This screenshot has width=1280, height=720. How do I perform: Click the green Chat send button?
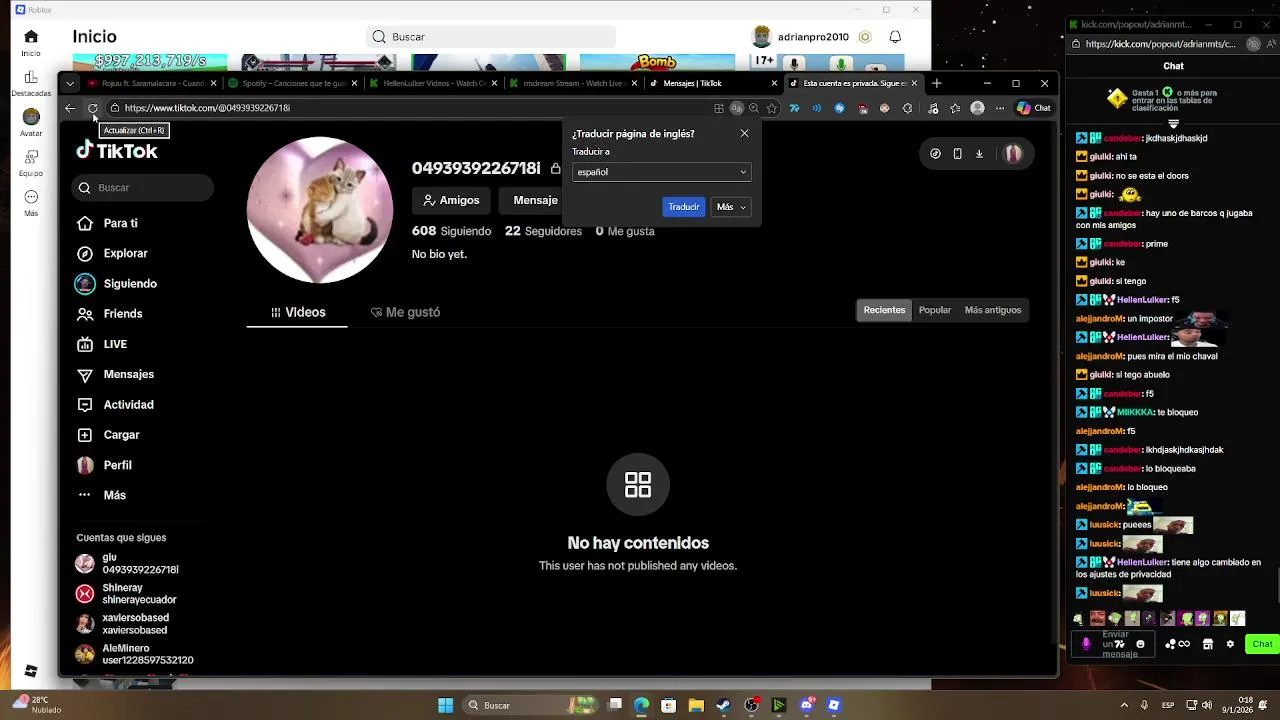1262,644
